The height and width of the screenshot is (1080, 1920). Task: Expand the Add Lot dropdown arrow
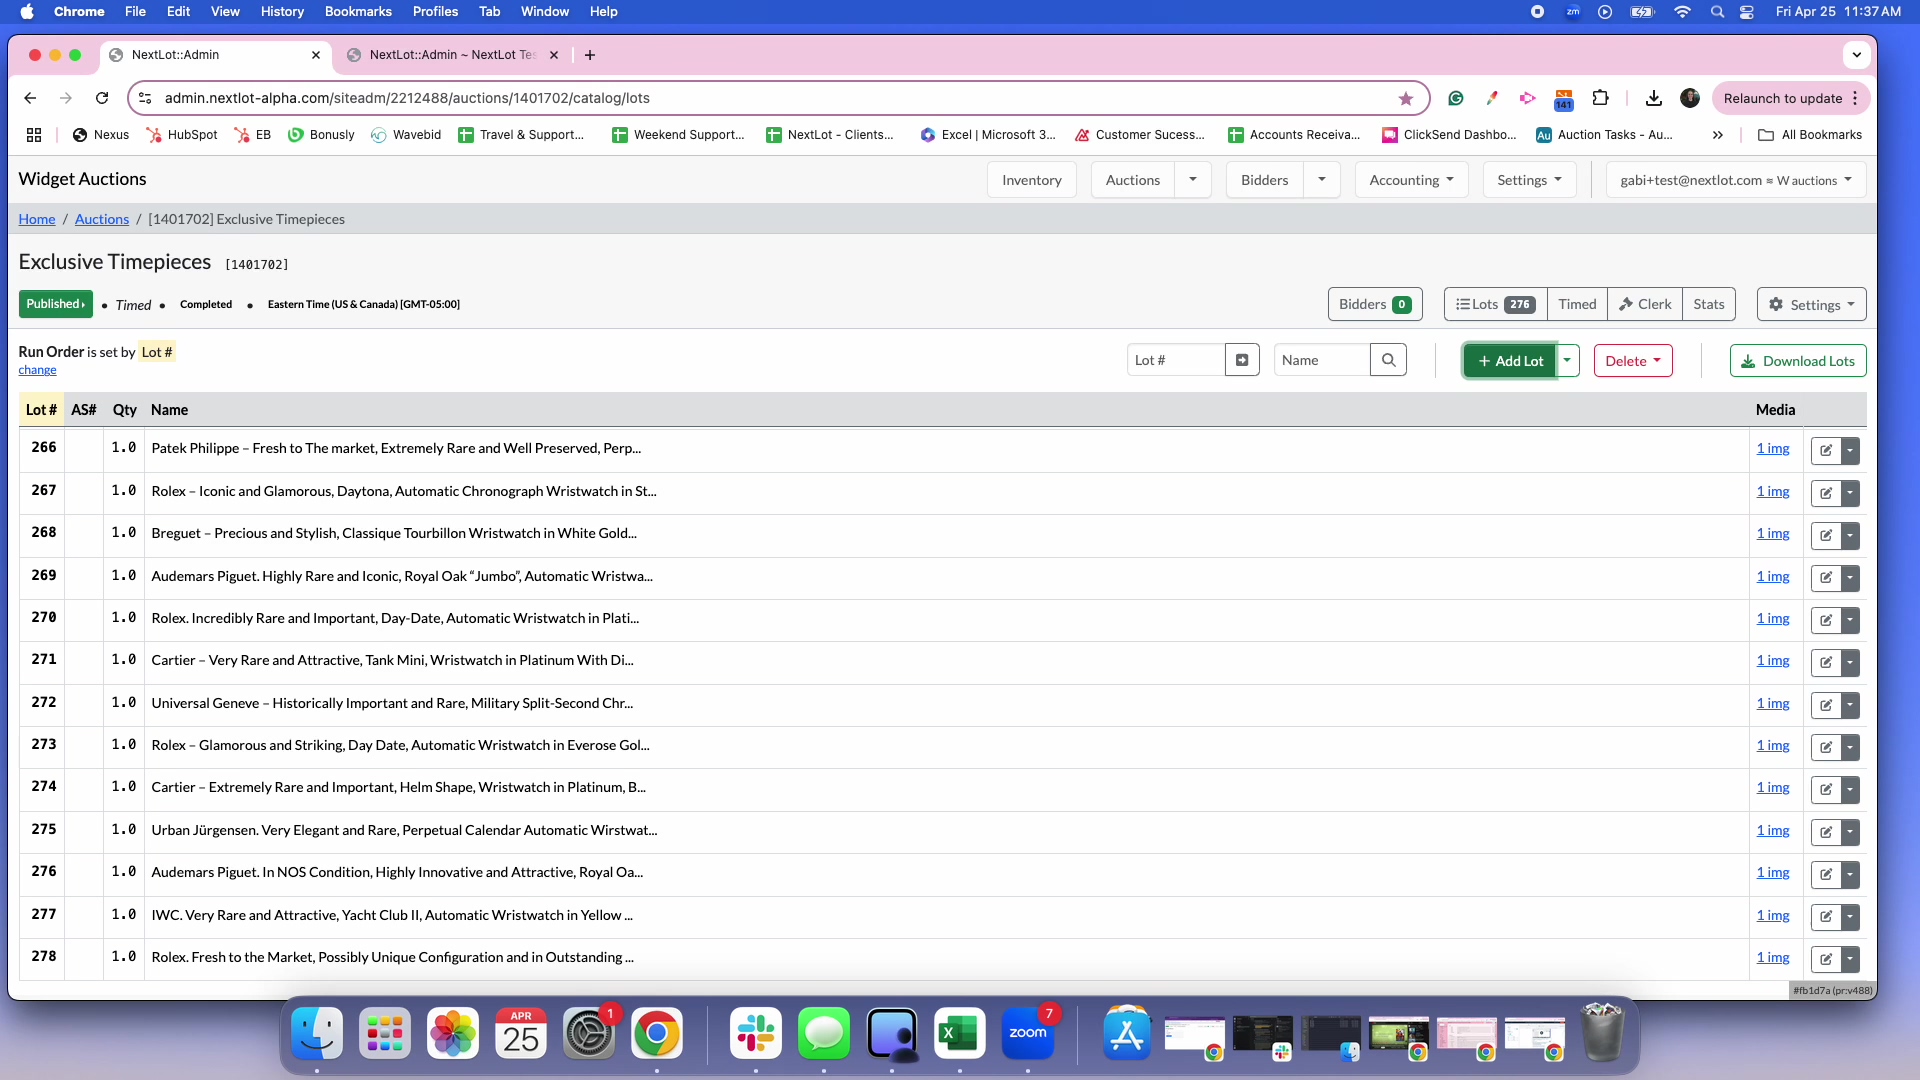coord(1567,361)
